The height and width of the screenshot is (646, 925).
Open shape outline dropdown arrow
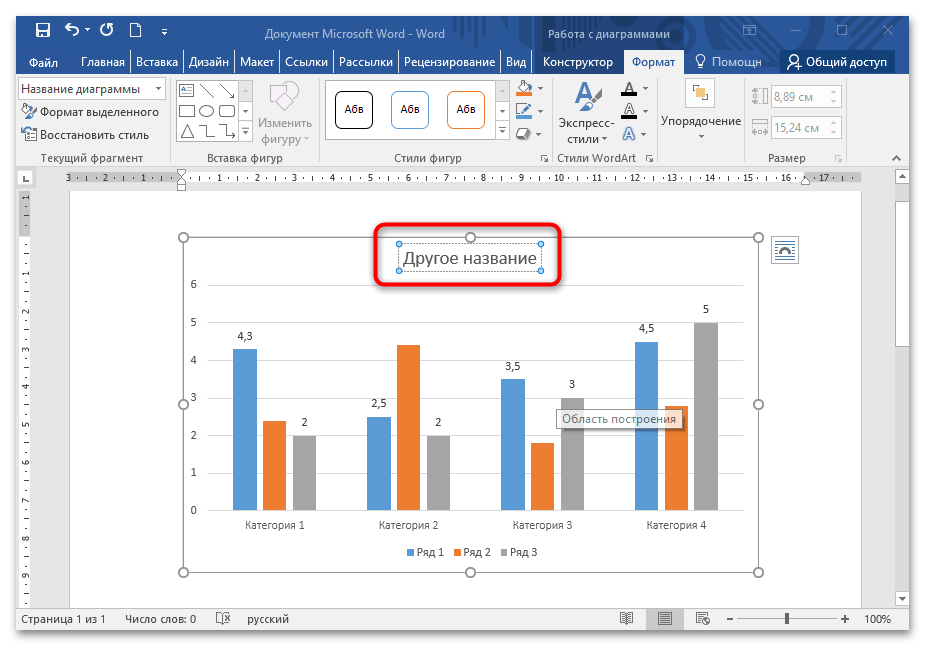tap(540, 111)
